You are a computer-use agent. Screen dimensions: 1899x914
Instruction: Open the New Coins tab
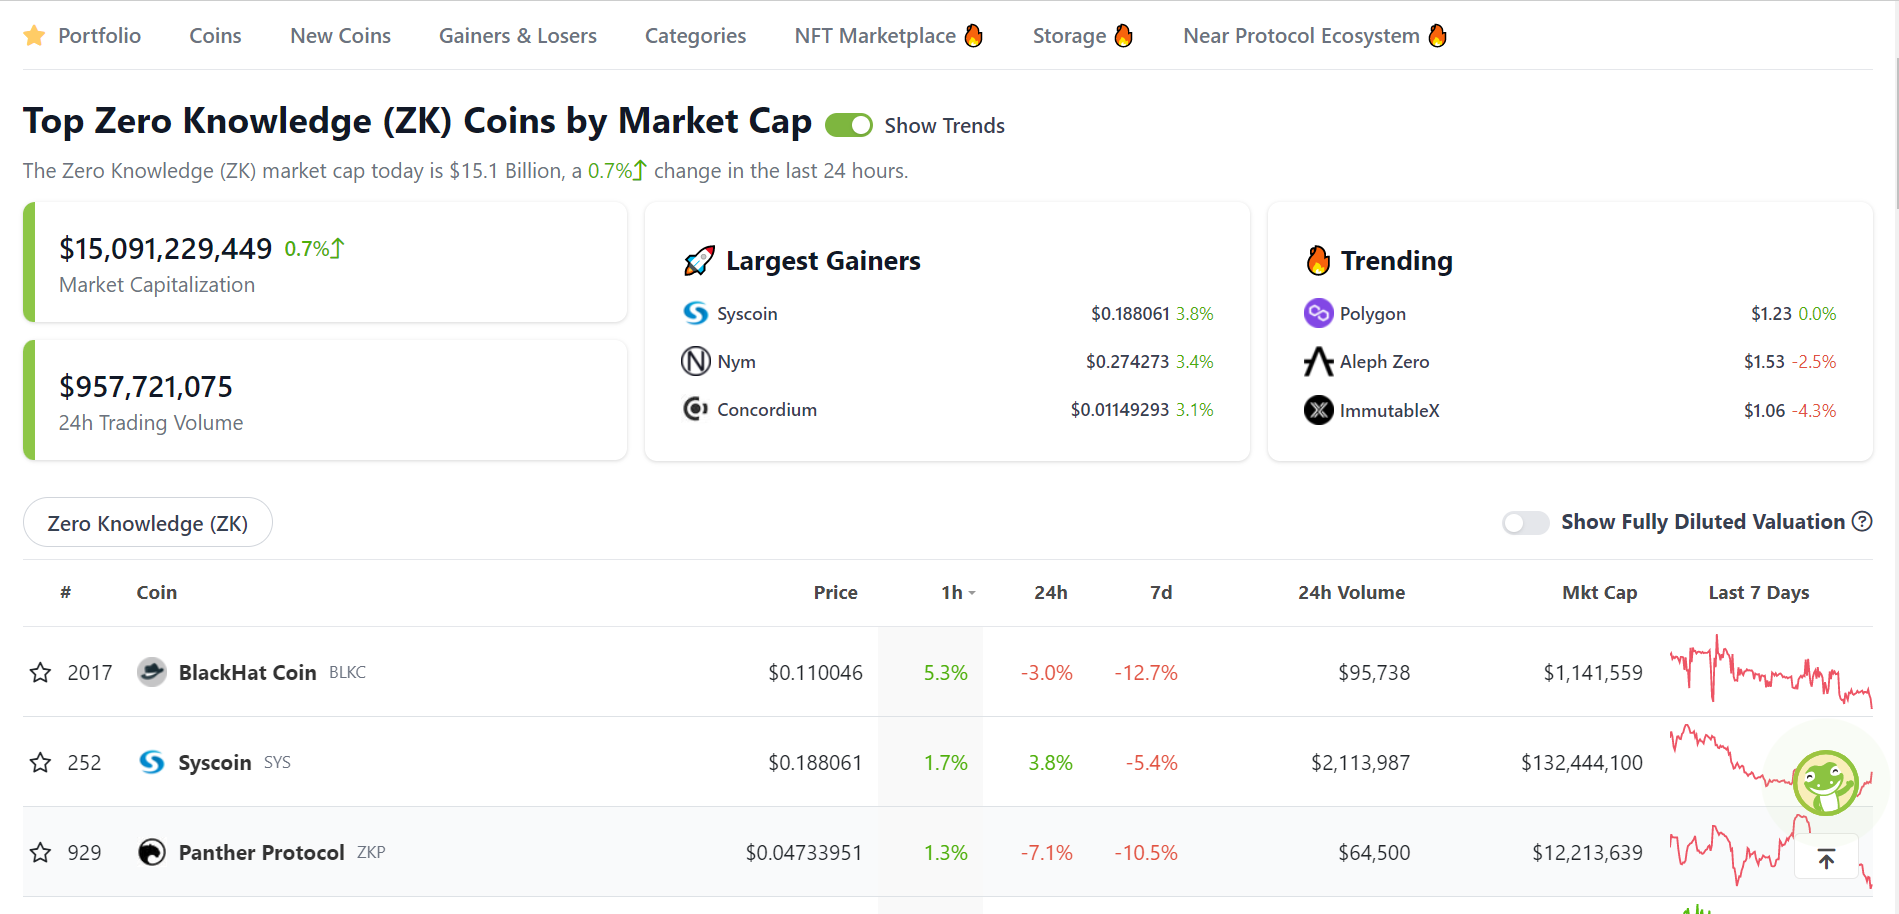(340, 36)
